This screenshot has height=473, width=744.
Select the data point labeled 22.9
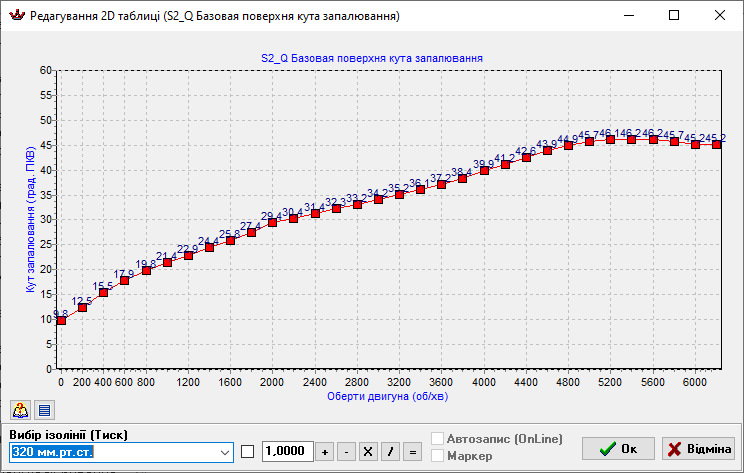pos(188,255)
